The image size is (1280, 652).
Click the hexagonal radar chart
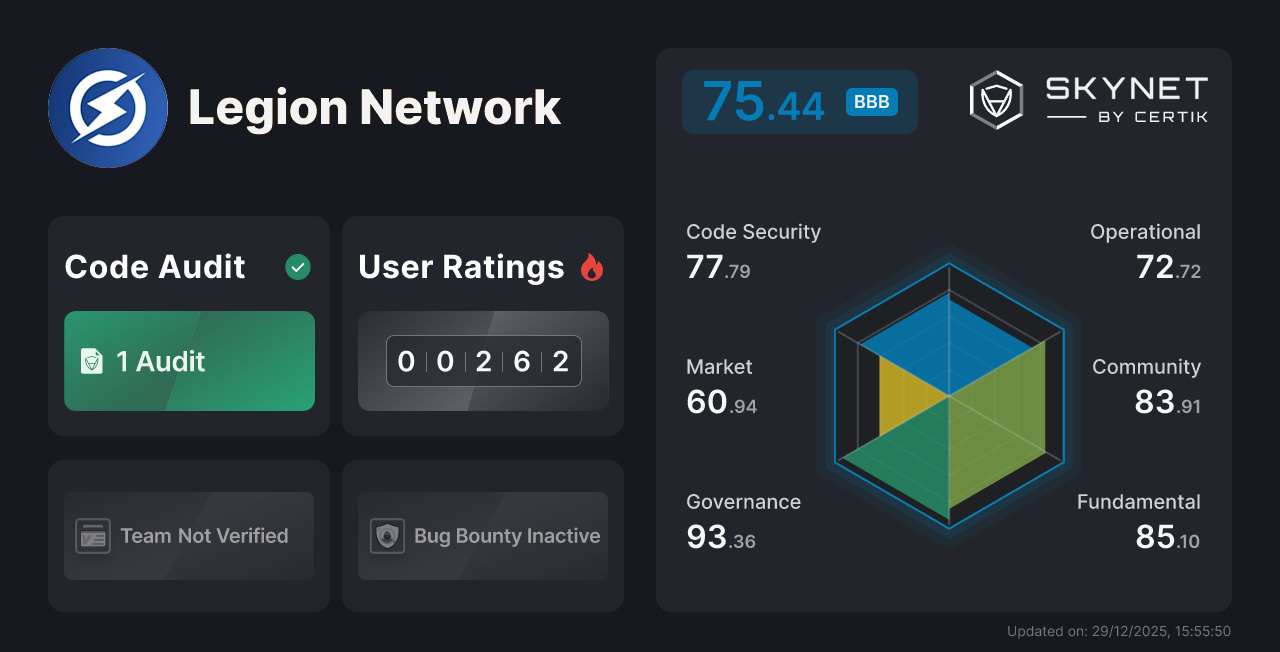(948, 400)
